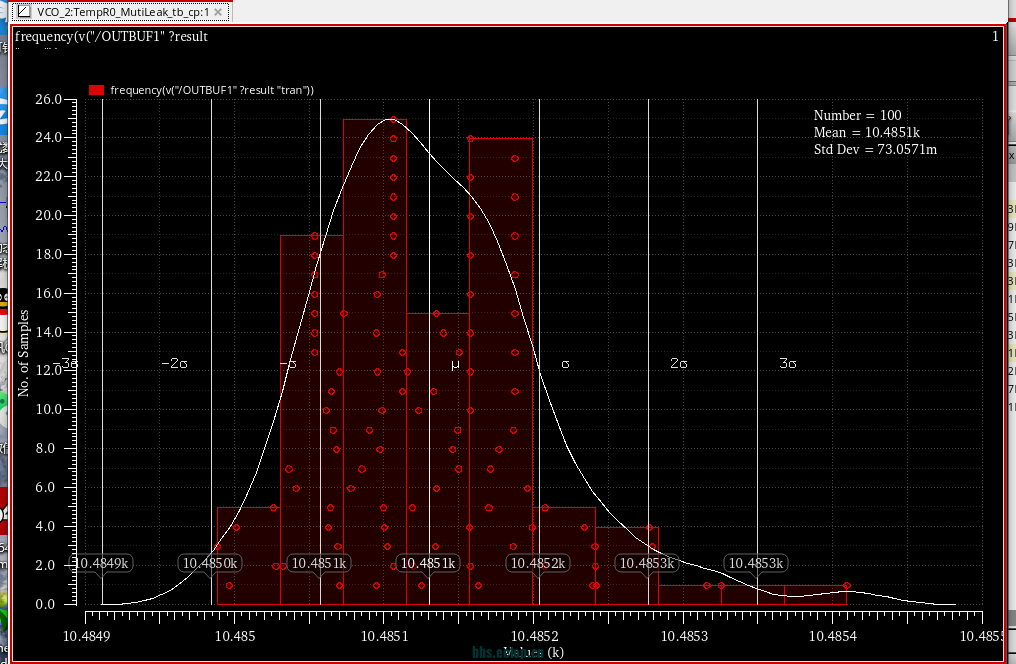The height and width of the screenshot is (664, 1016).
Task: Click the 24.0 y-axis tick label
Action: click(48, 137)
